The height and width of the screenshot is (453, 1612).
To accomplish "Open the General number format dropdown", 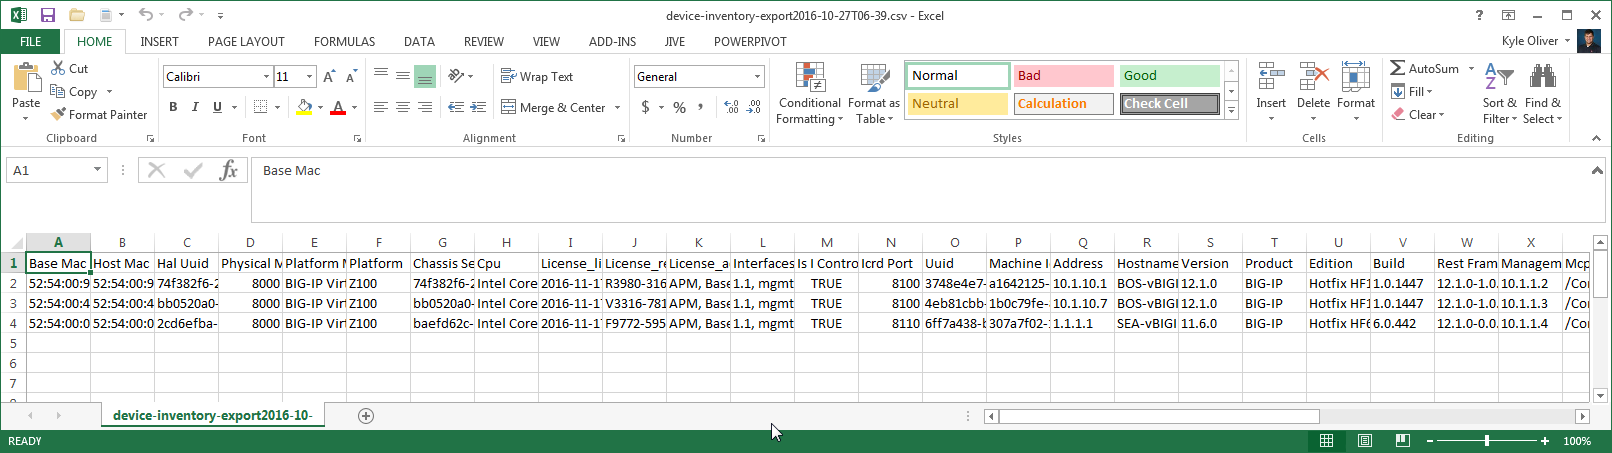I will click(x=757, y=77).
